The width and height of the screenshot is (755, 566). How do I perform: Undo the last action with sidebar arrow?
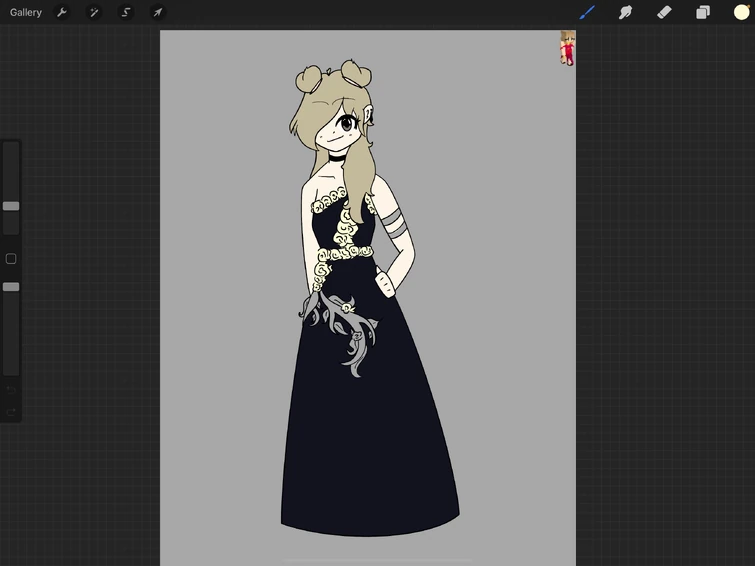click(11, 389)
